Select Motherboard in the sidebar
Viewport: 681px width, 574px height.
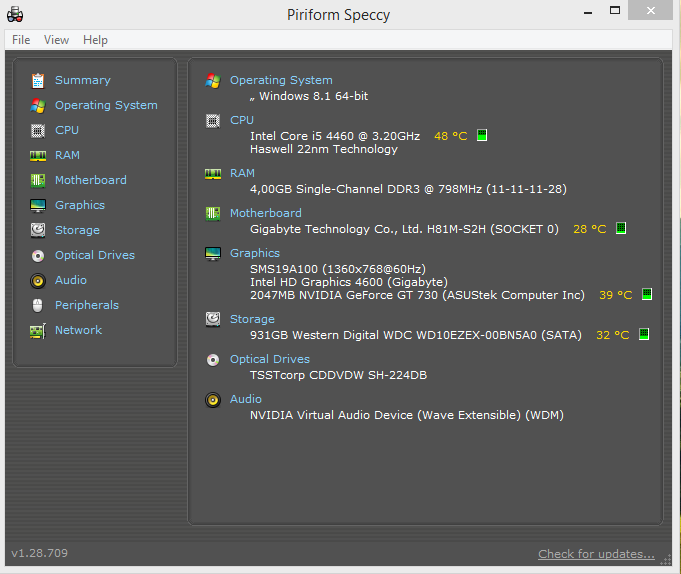(91, 180)
